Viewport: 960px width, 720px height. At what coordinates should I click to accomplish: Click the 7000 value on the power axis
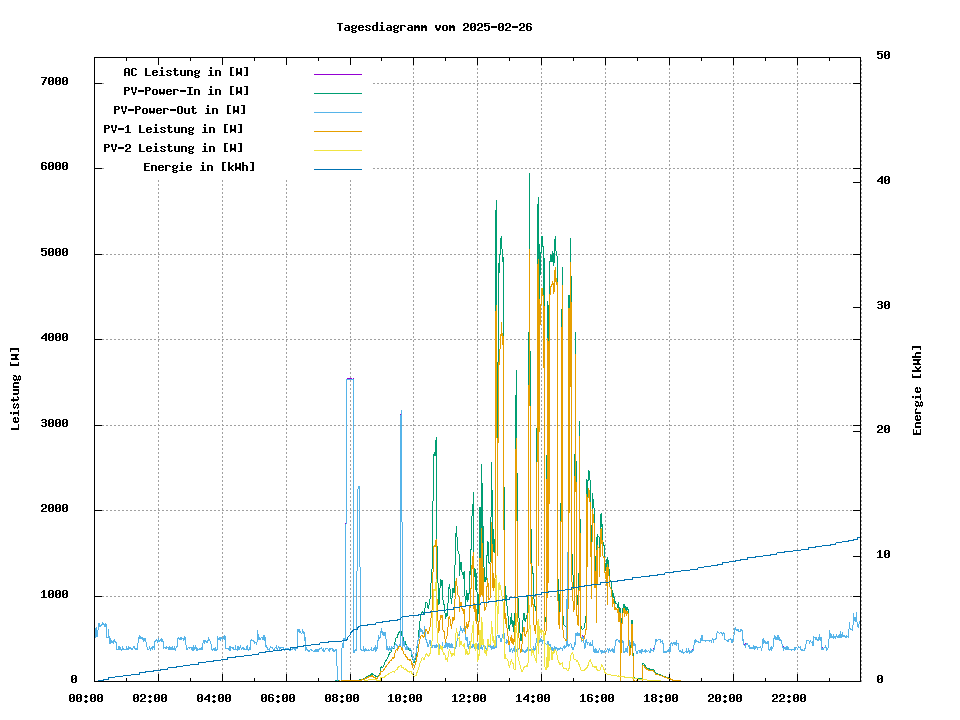54,82
